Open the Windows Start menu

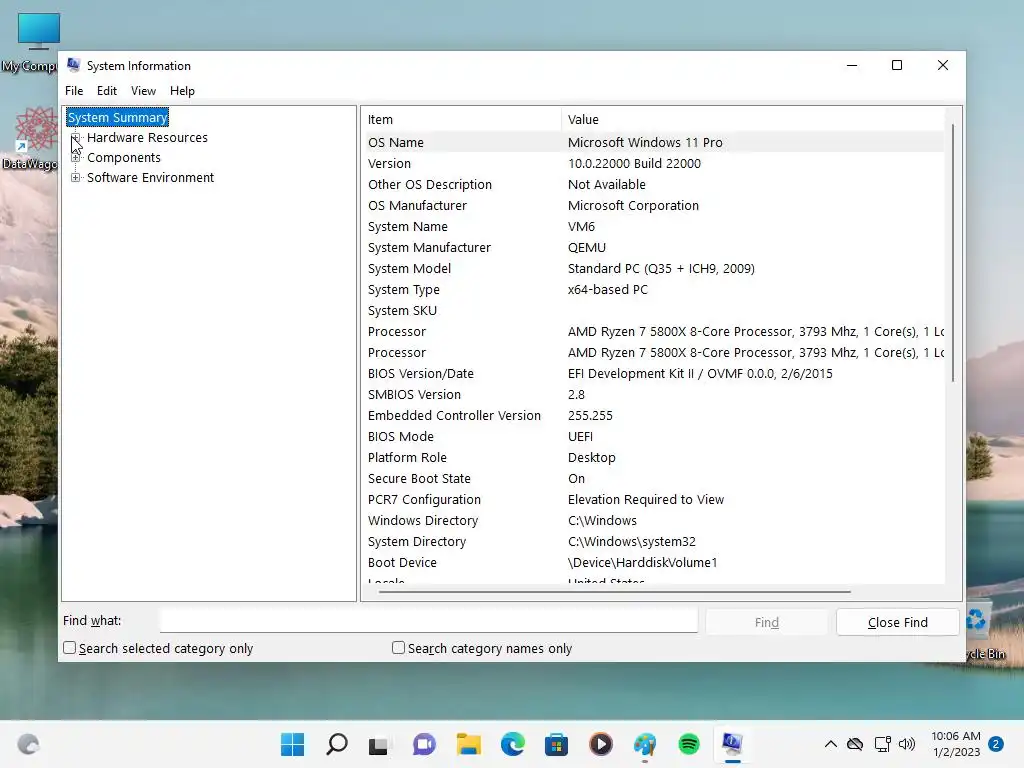293,744
